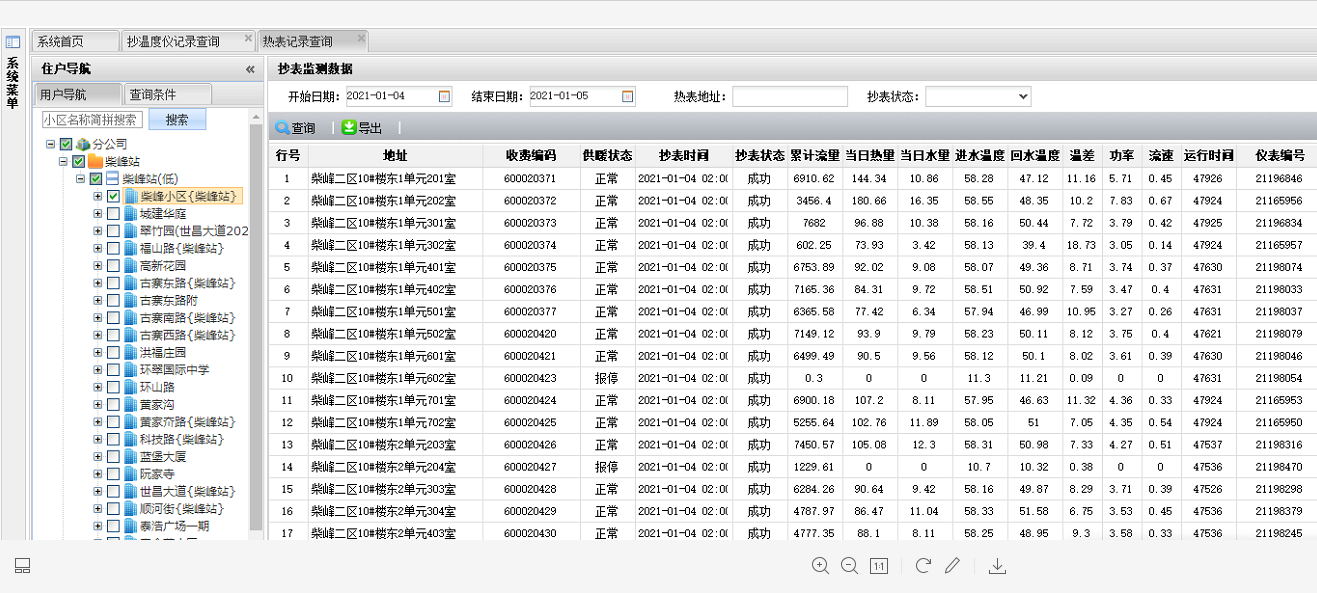The image size is (1317, 593).
Task: Click billing code cell 600020427
Action: [x=530, y=466]
